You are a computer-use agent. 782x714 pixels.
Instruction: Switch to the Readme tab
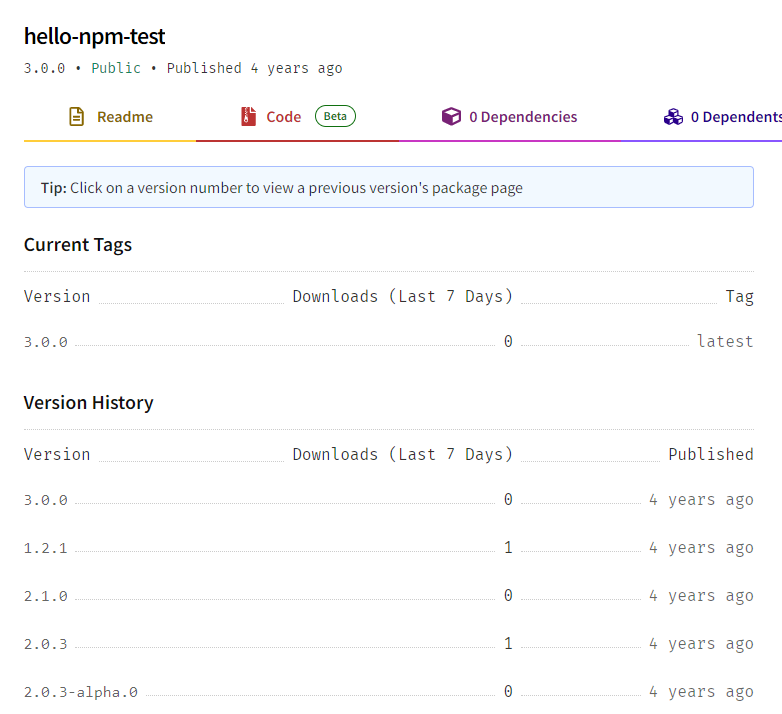coord(124,117)
